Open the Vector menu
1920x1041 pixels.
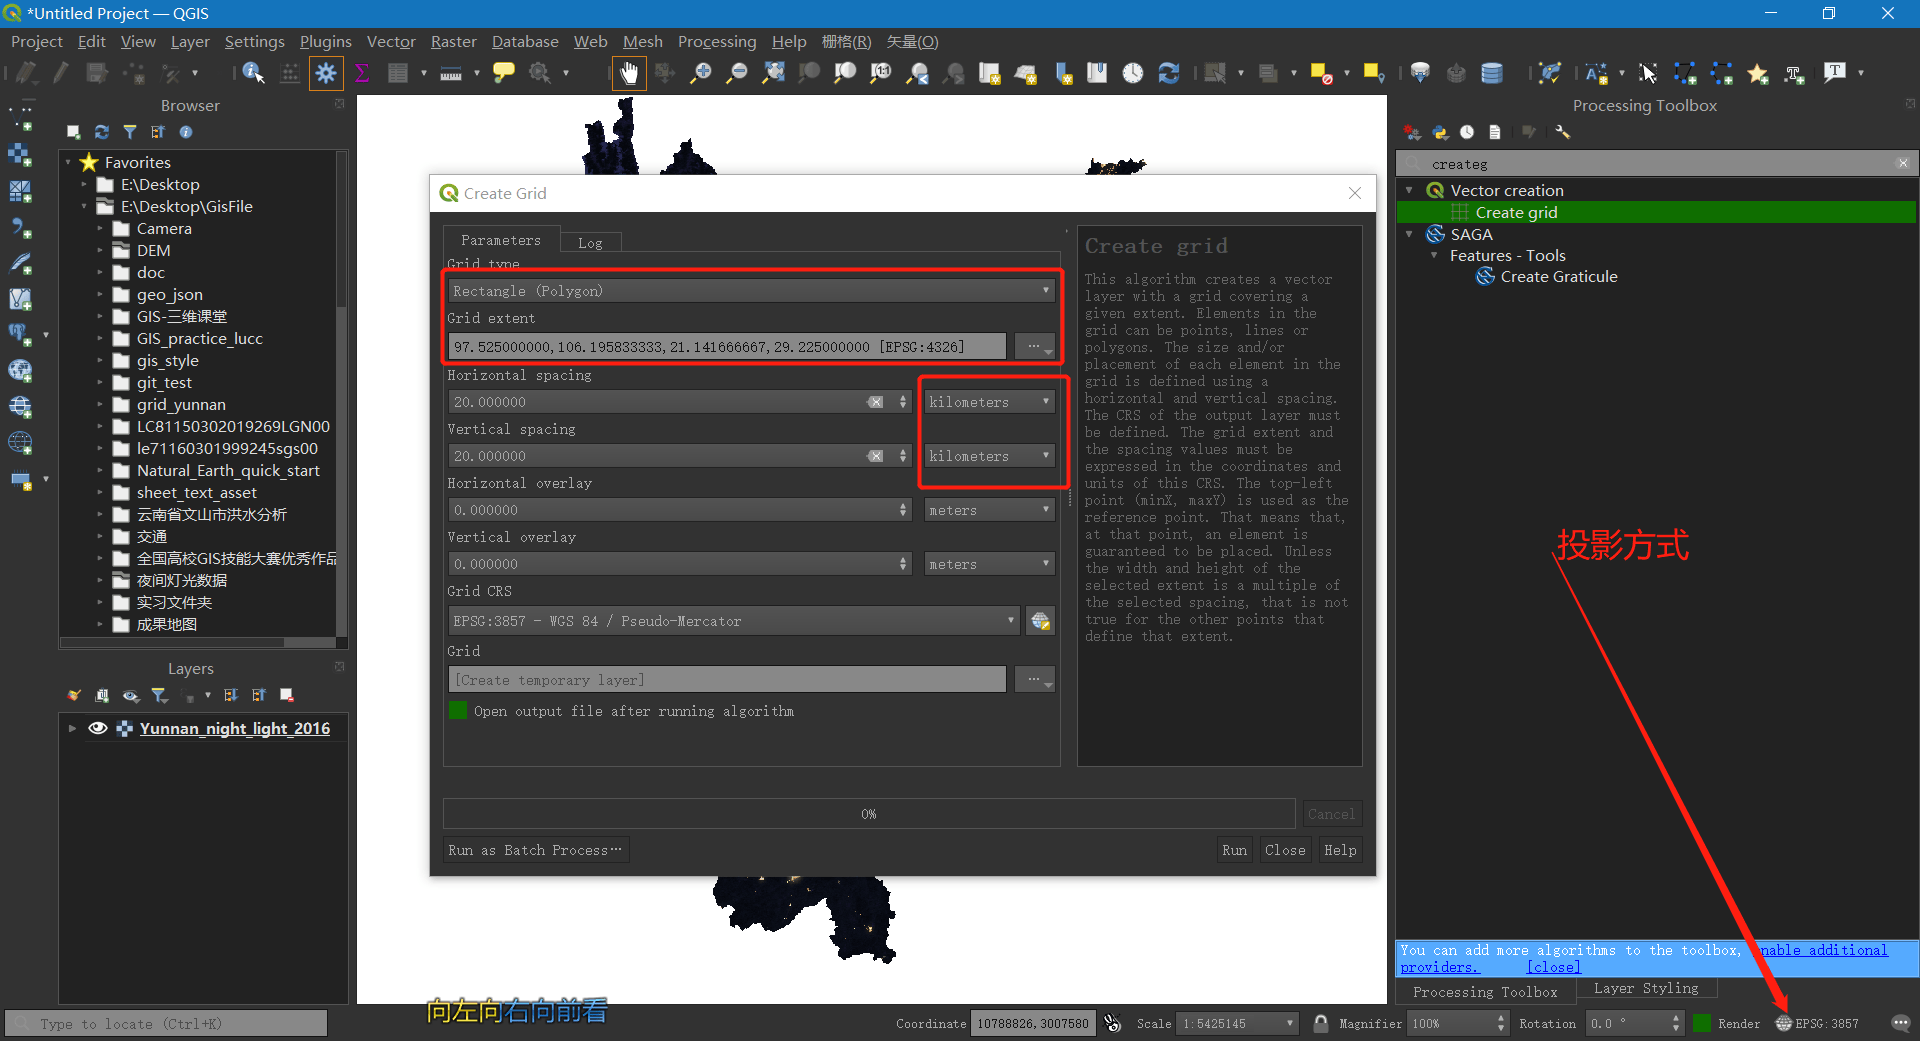391,41
